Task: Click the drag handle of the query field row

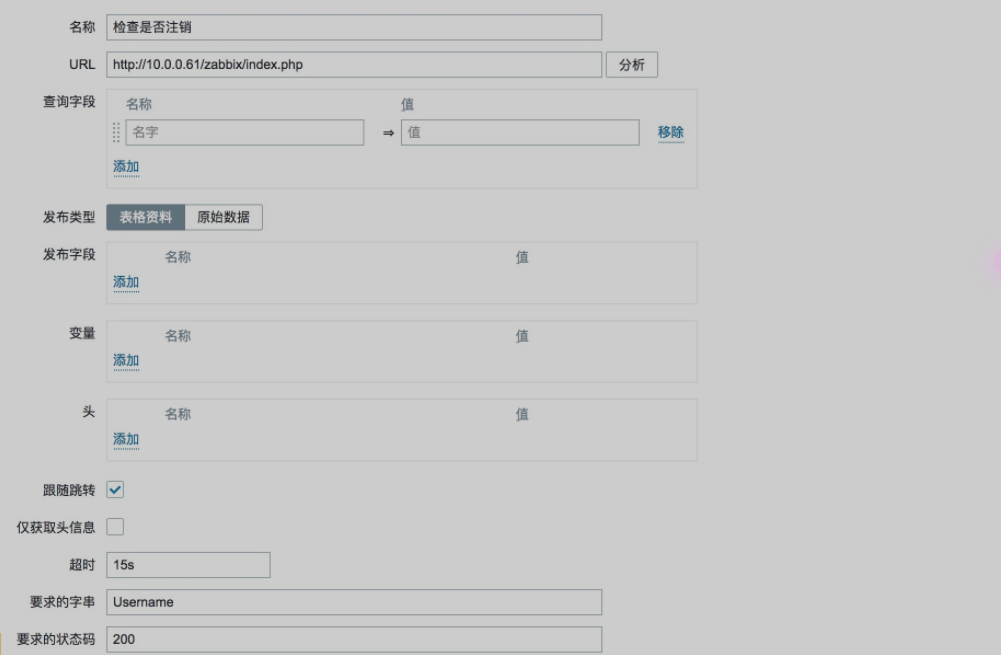Action: coord(116,132)
